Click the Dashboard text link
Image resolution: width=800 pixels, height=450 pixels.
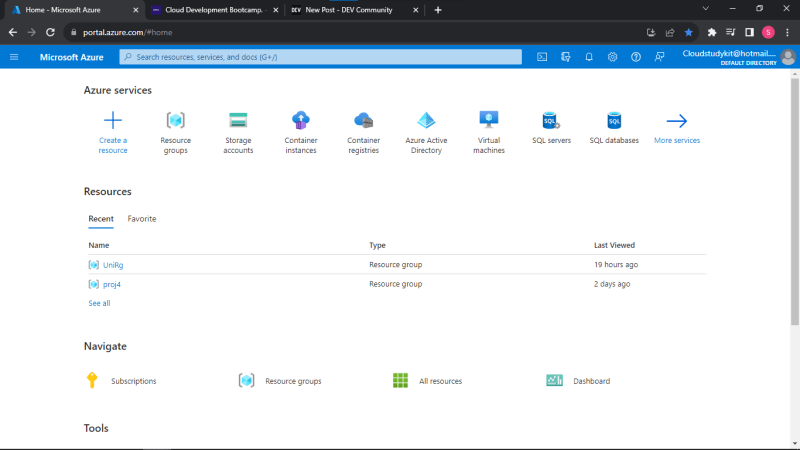pyautogui.click(x=591, y=381)
